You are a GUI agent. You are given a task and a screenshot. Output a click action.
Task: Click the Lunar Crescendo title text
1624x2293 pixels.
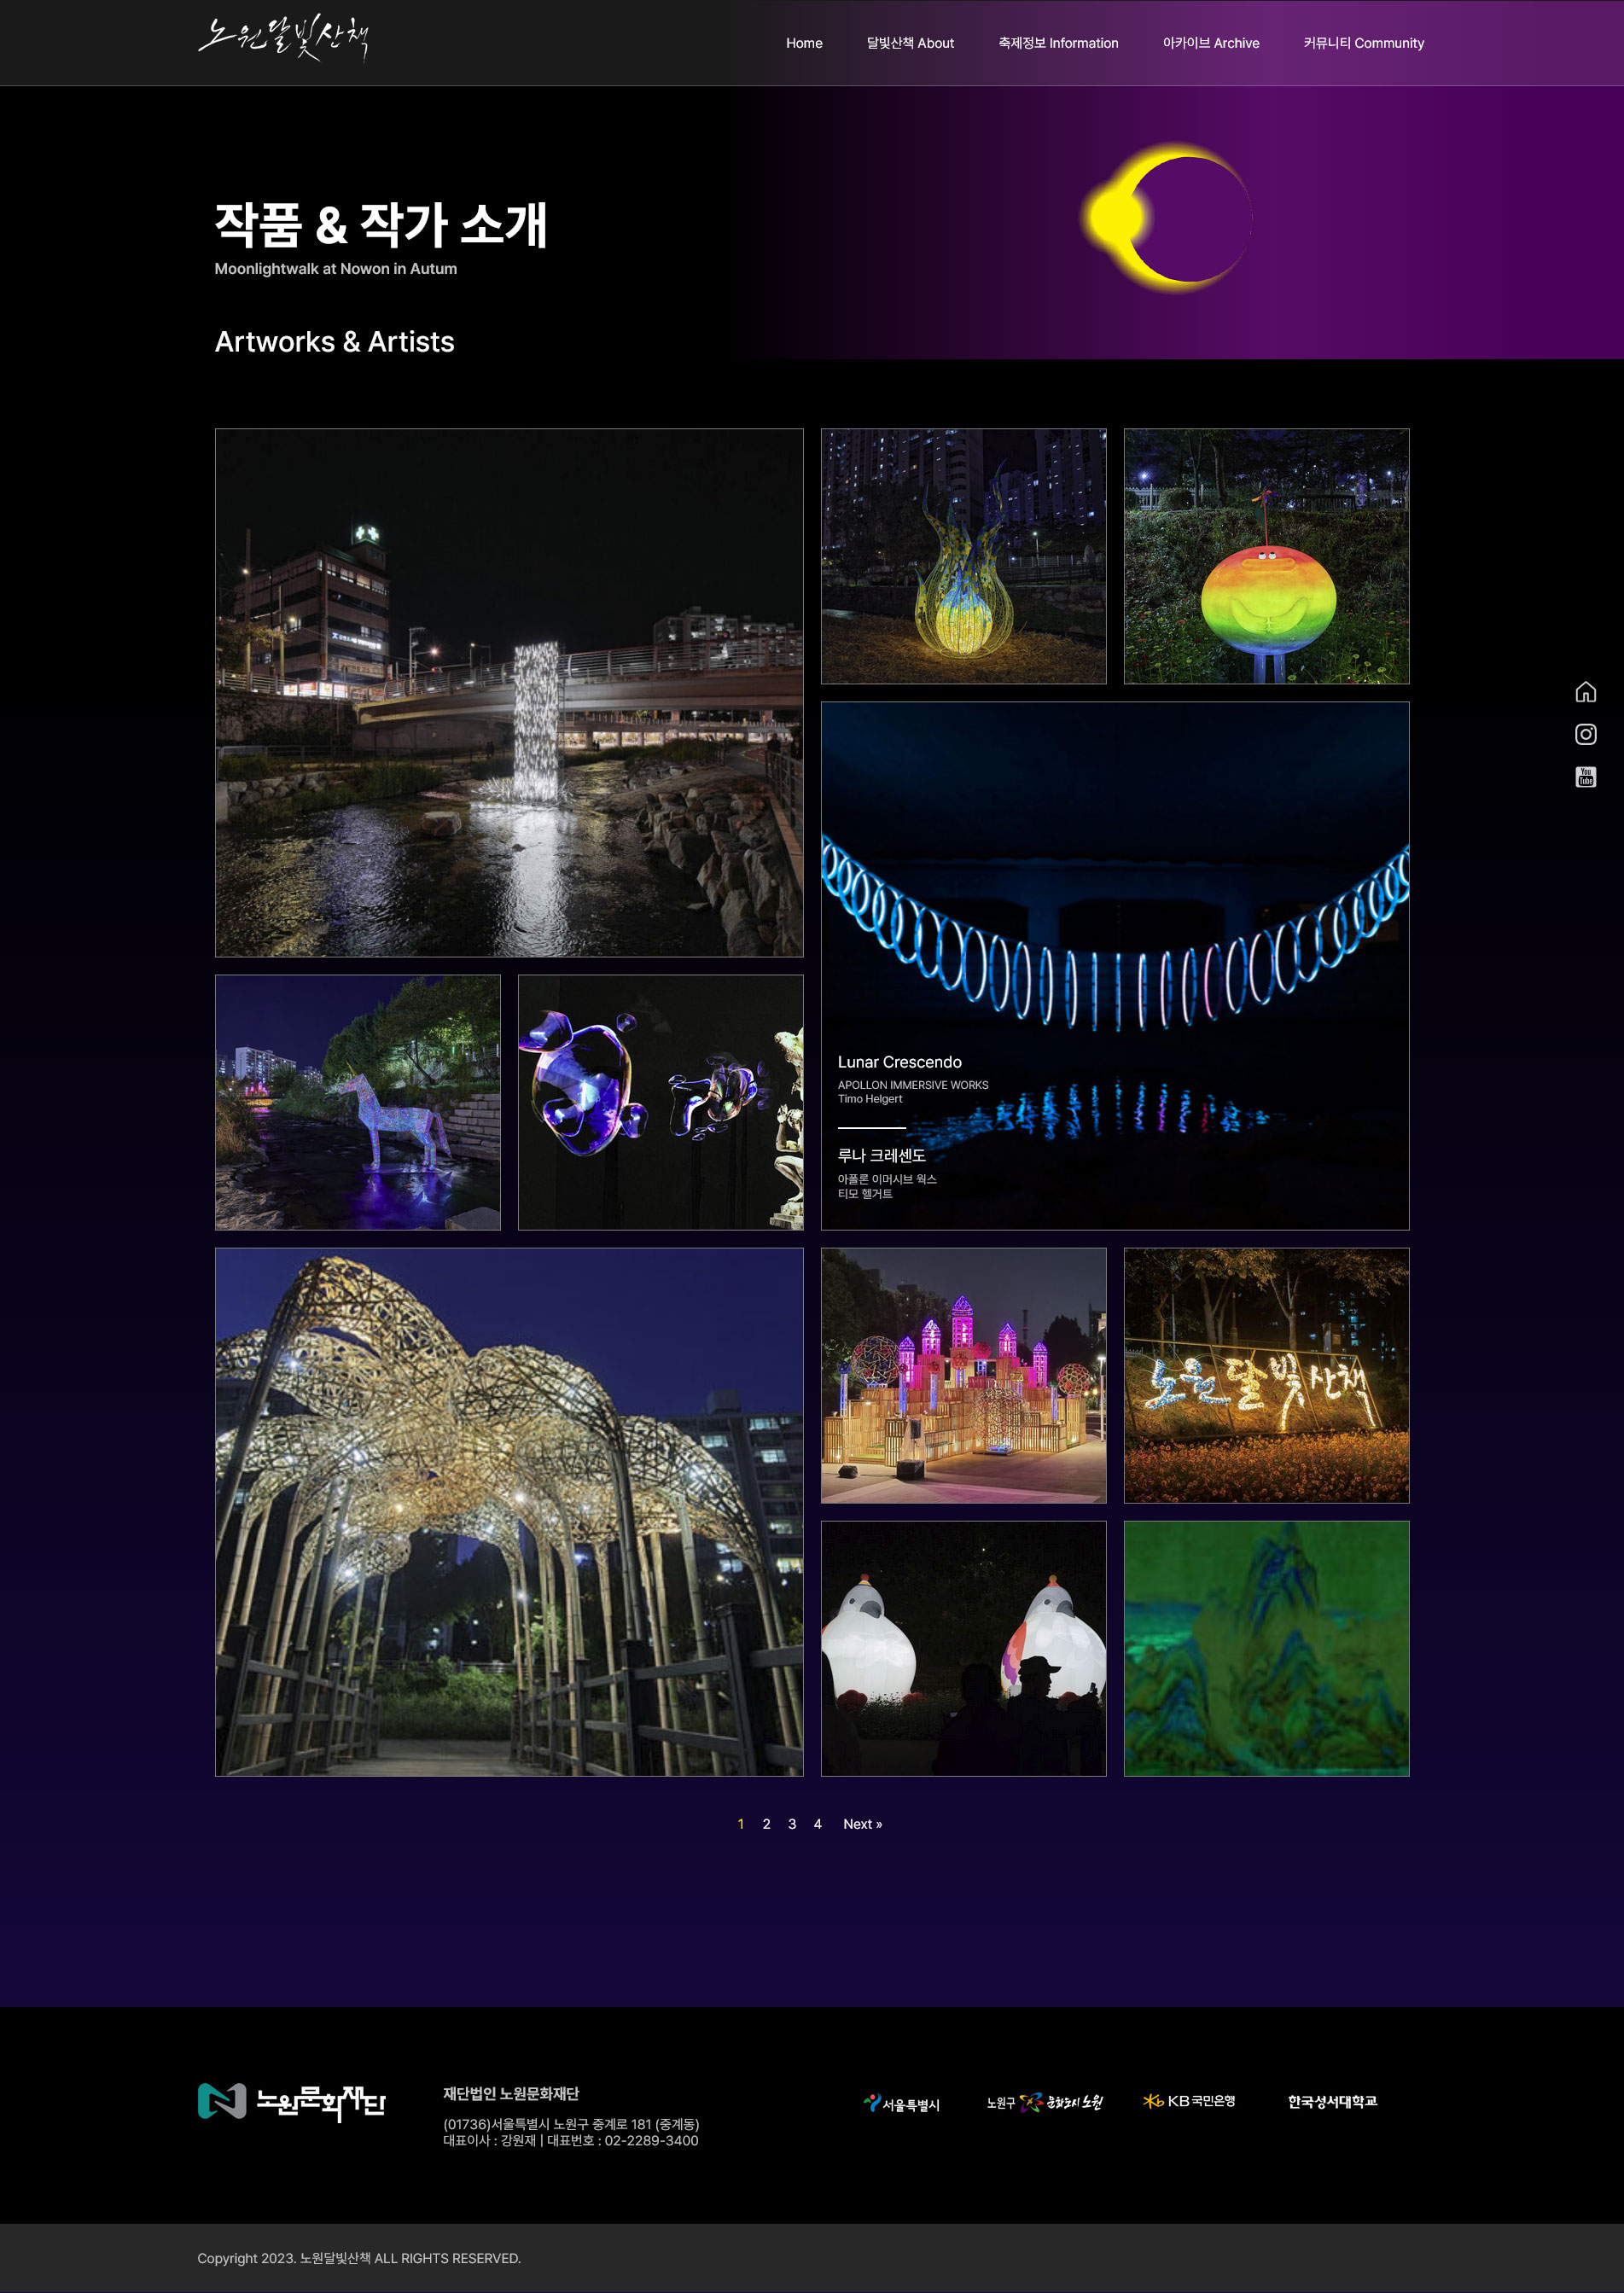tap(899, 1062)
